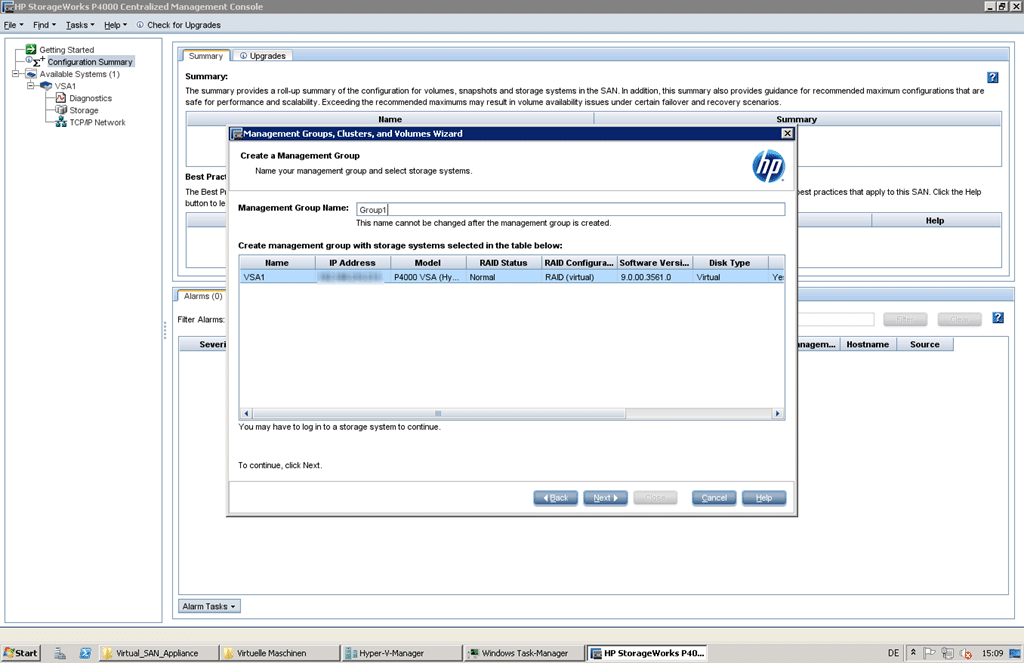Open the Find menu
This screenshot has height=663, width=1024.
point(44,25)
